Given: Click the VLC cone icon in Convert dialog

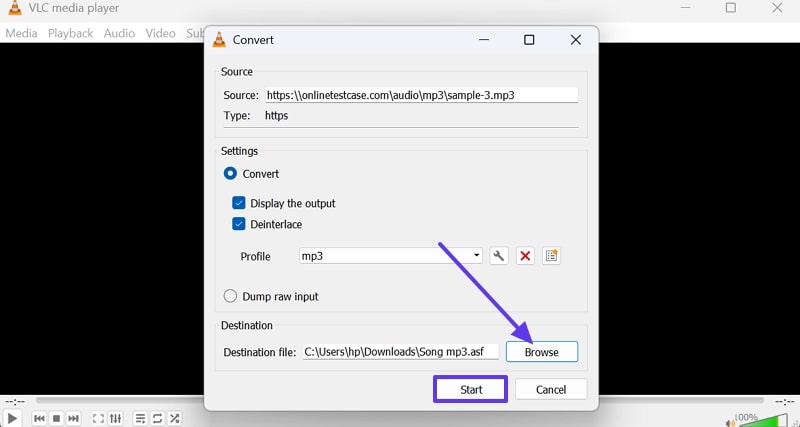Looking at the screenshot, I should point(219,40).
